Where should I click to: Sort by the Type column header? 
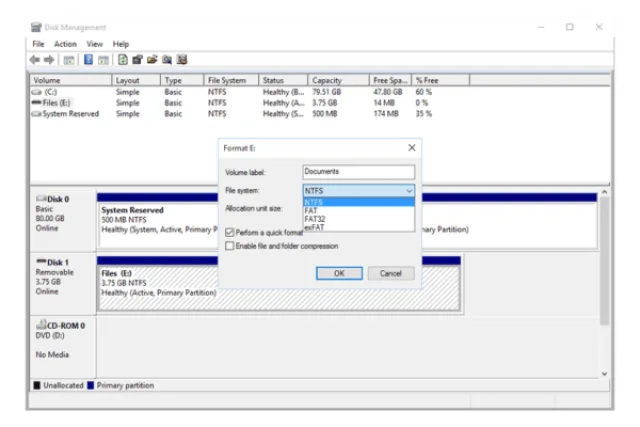pyautogui.click(x=182, y=80)
